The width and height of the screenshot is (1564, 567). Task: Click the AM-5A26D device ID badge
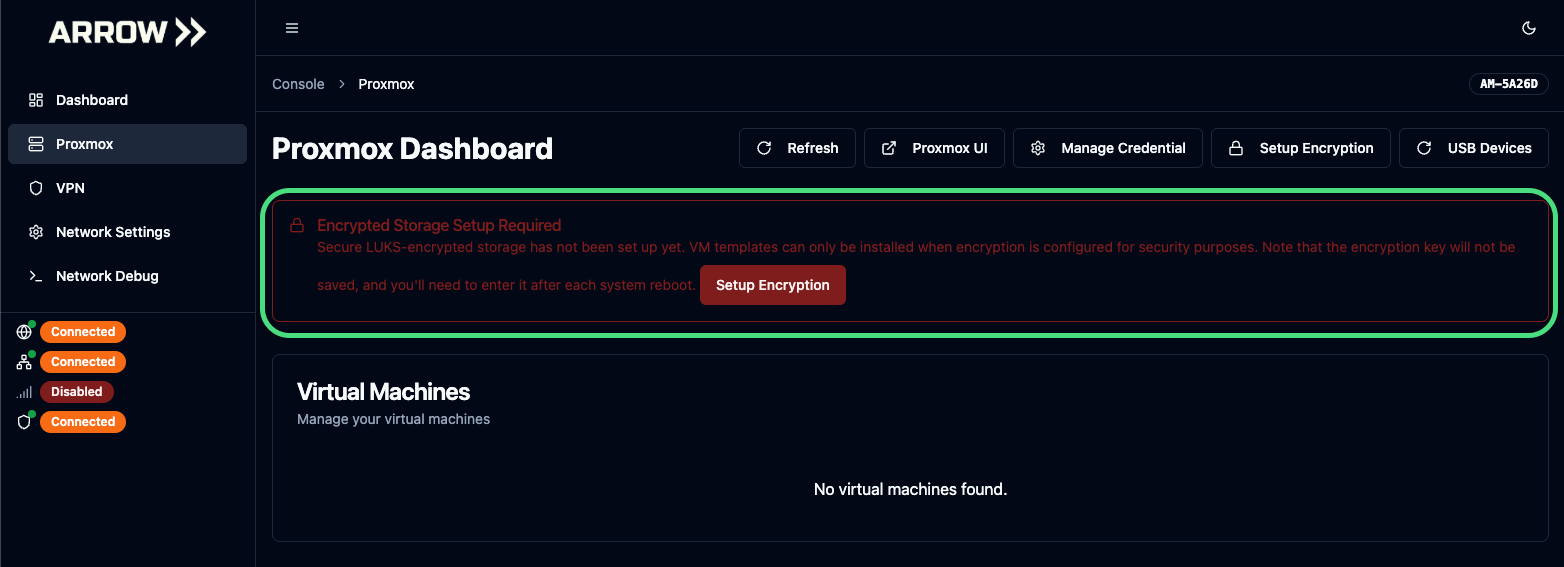pos(1508,84)
